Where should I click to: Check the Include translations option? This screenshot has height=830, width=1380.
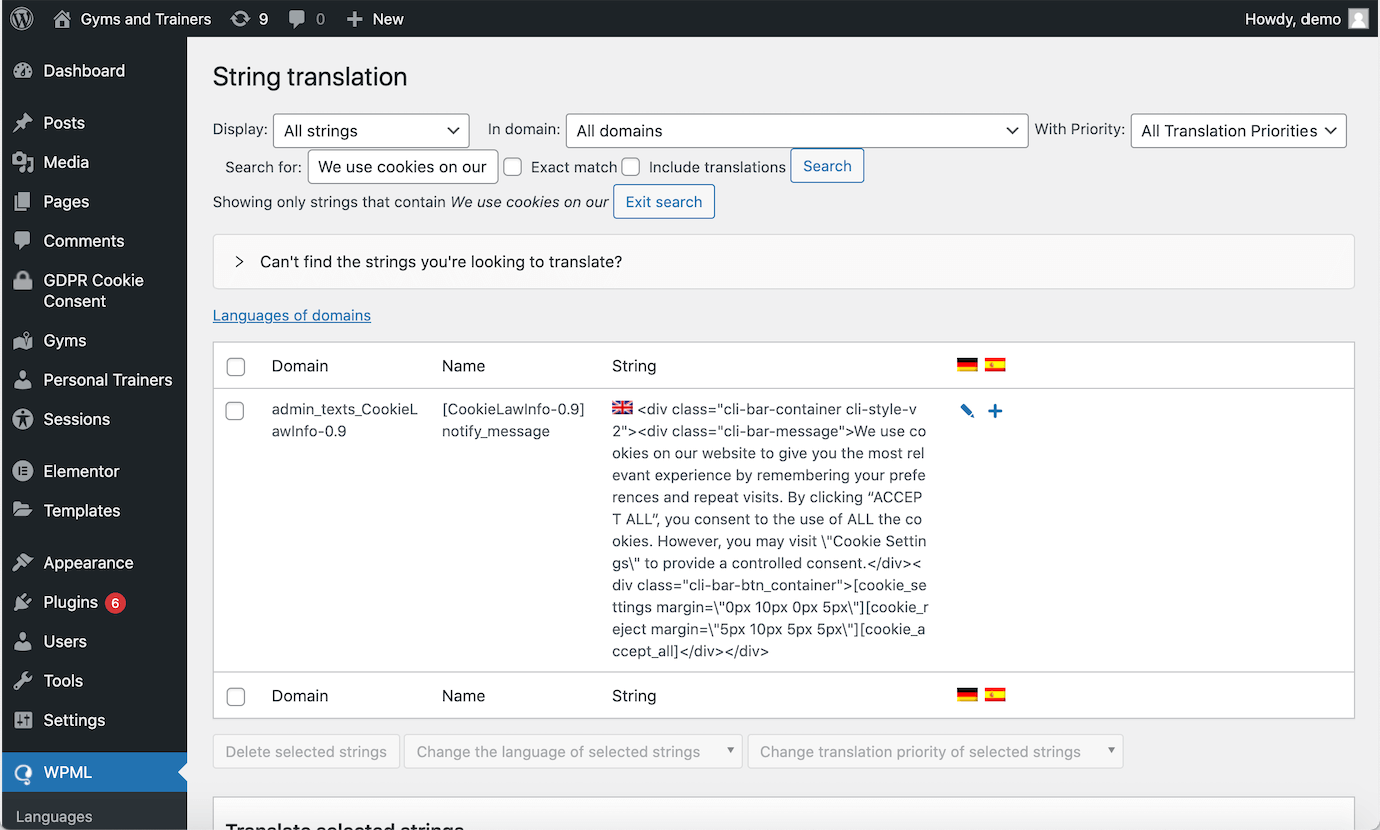pos(631,167)
